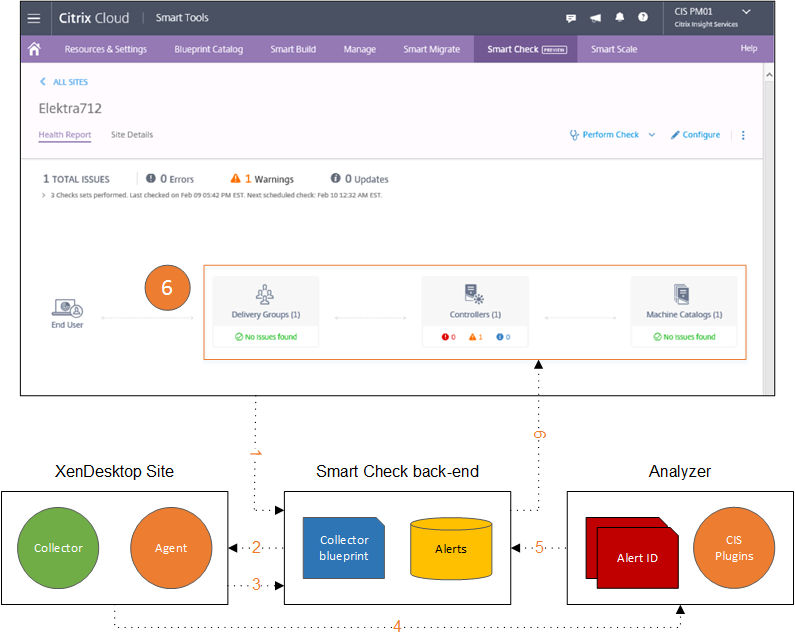Viewport: 795px width, 644px height.
Task: Click the Perform Check button
Action: (x=604, y=135)
